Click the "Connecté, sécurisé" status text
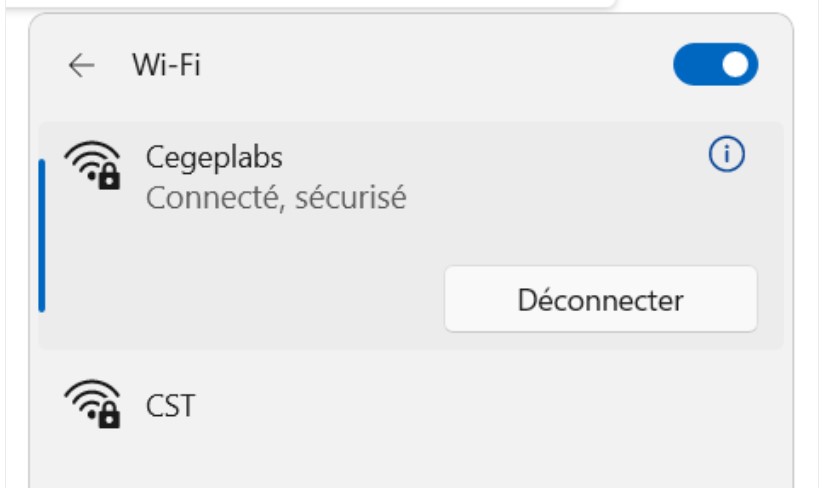Screen dimensions: 840x488 click(276, 197)
